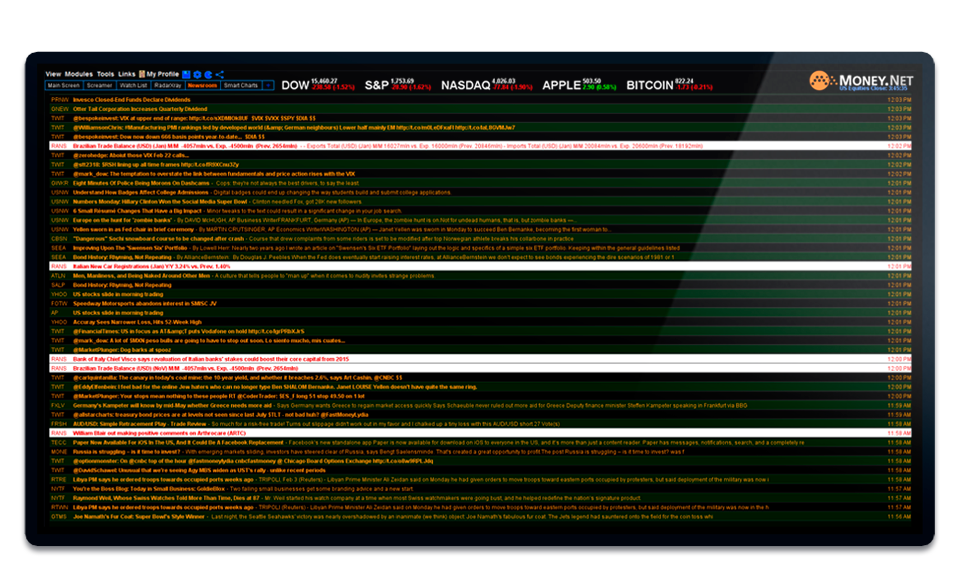Select Brazilian Trade Balance (NoV) highlighted row
Image resolution: width=960 pixels, height=588 pixels.
pos(481,368)
